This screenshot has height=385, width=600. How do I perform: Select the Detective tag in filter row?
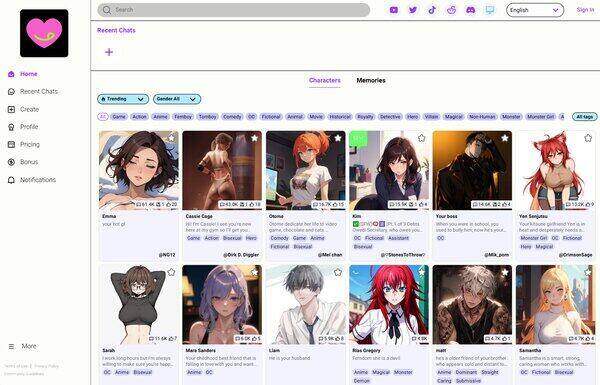point(390,117)
